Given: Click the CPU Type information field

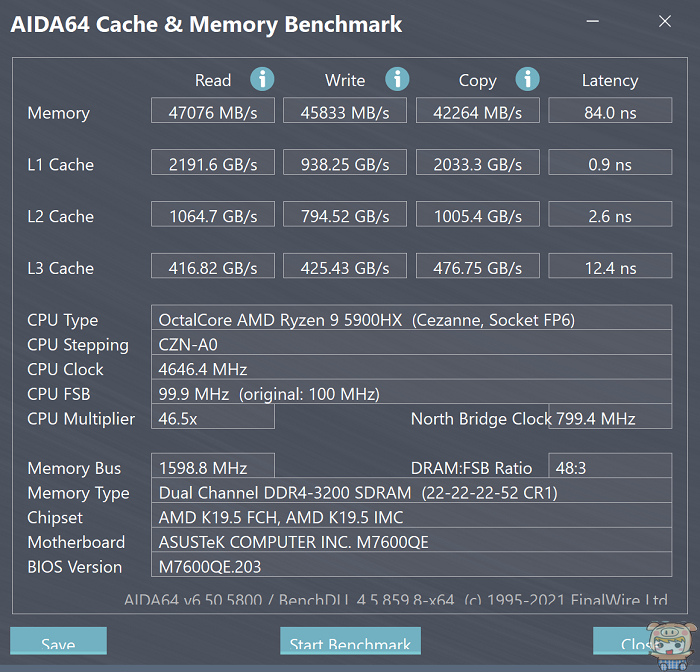Looking at the screenshot, I should click(x=411, y=320).
